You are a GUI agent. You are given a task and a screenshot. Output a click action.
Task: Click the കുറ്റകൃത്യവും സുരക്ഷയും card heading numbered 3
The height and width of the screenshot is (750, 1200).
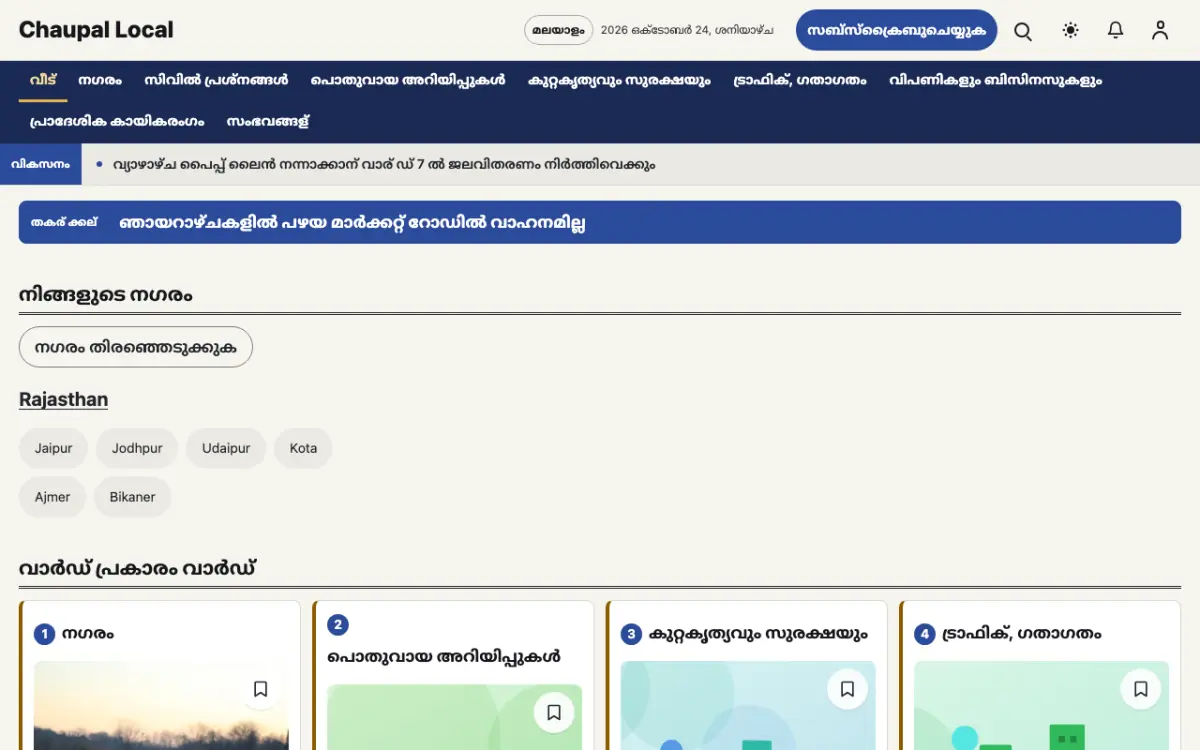tap(758, 634)
